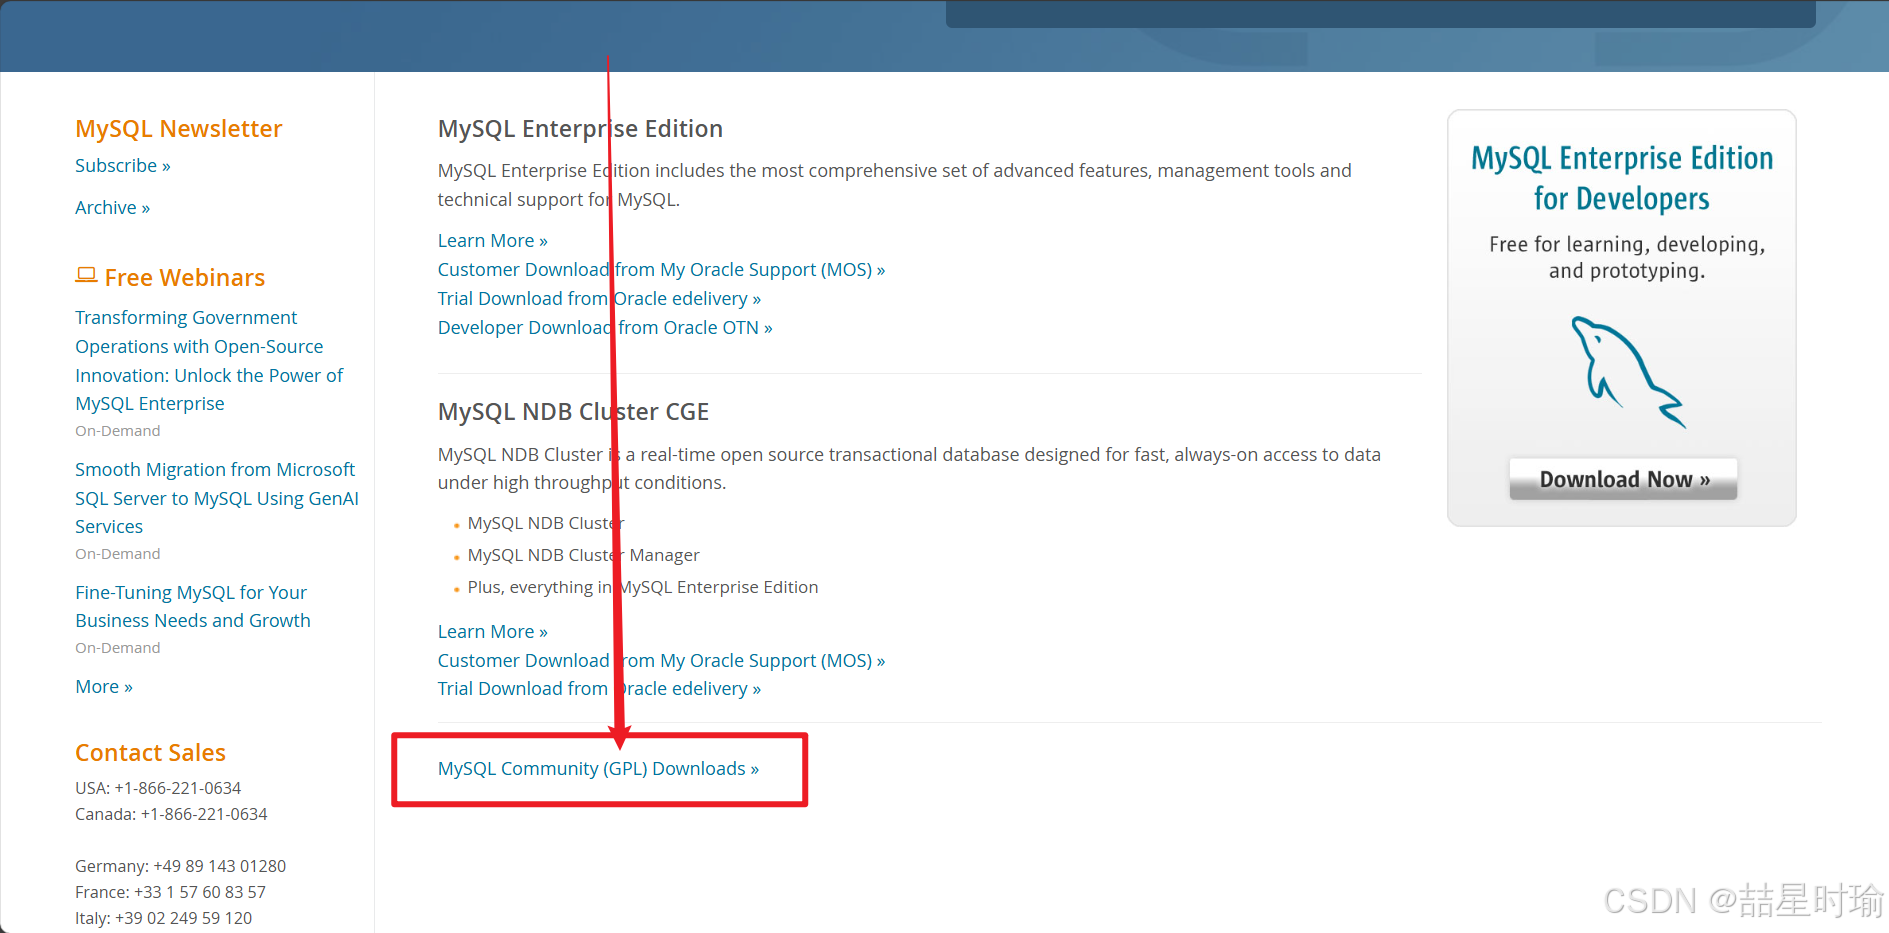Open Fine-Tuning MySQL for Your Business webinar
1889x933 pixels.
coord(193,607)
